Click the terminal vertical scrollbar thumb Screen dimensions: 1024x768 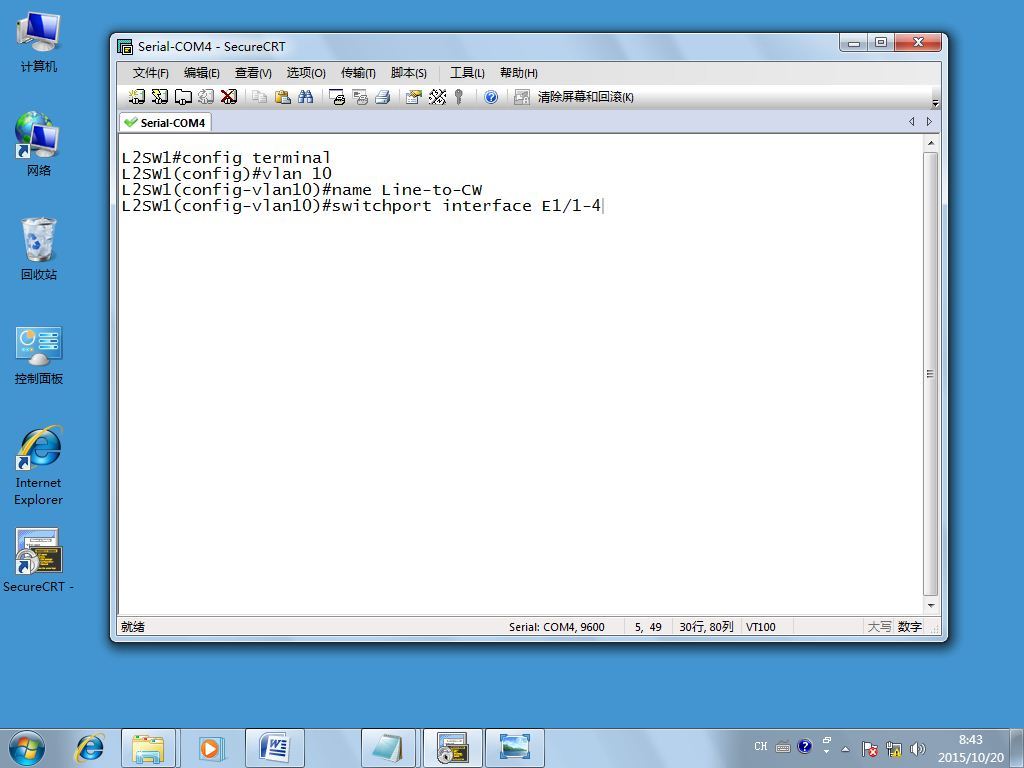pos(931,374)
